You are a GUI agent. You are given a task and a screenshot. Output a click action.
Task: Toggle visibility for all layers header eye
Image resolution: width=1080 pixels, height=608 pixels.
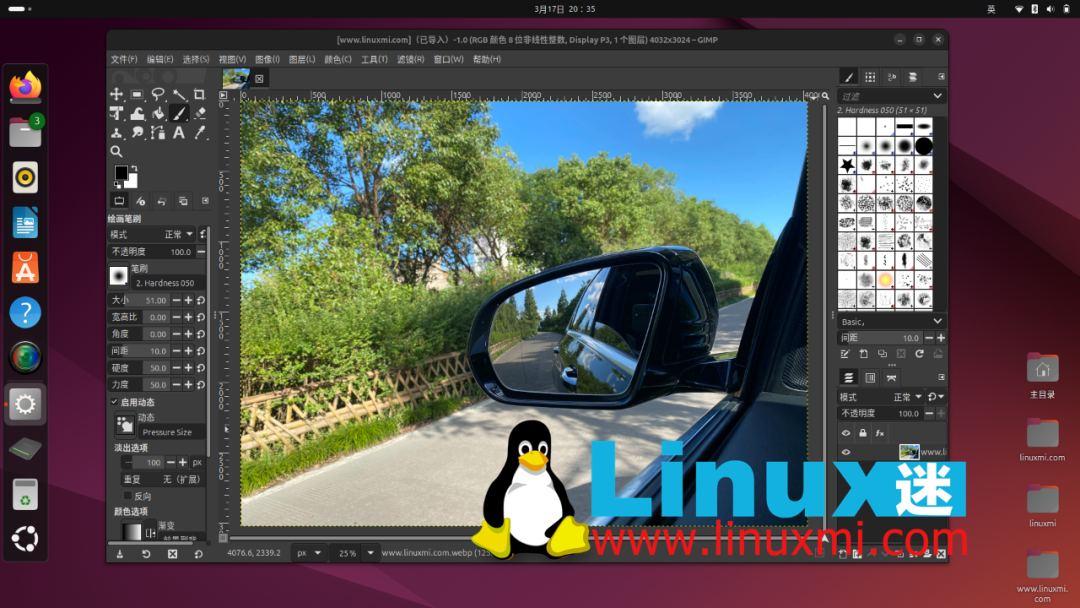846,433
